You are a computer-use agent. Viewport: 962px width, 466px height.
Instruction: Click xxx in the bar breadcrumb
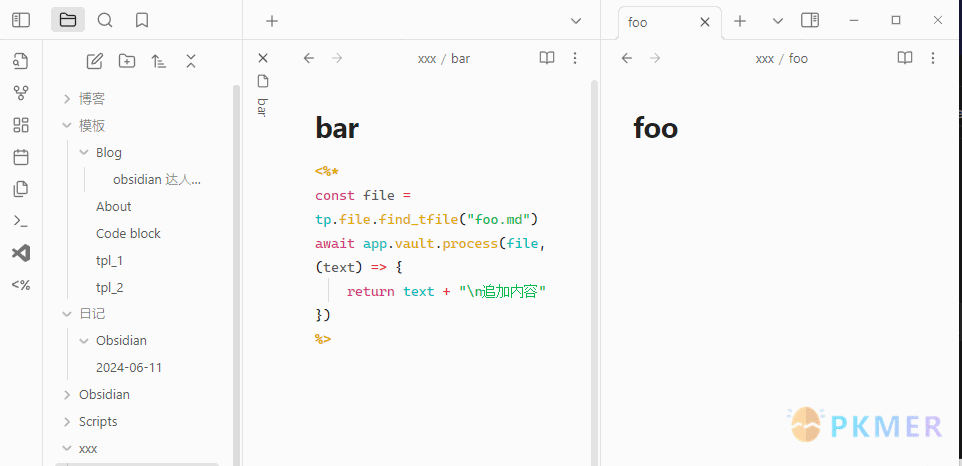point(427,59)
